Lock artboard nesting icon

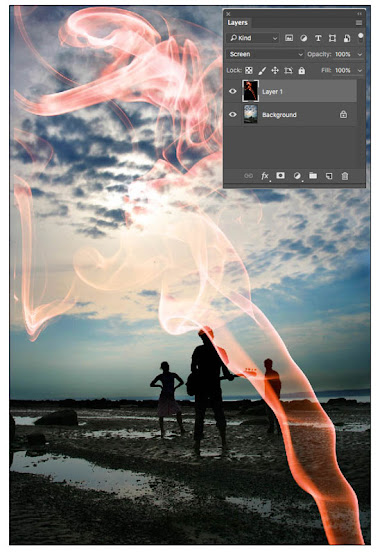(x=288, y=70)
